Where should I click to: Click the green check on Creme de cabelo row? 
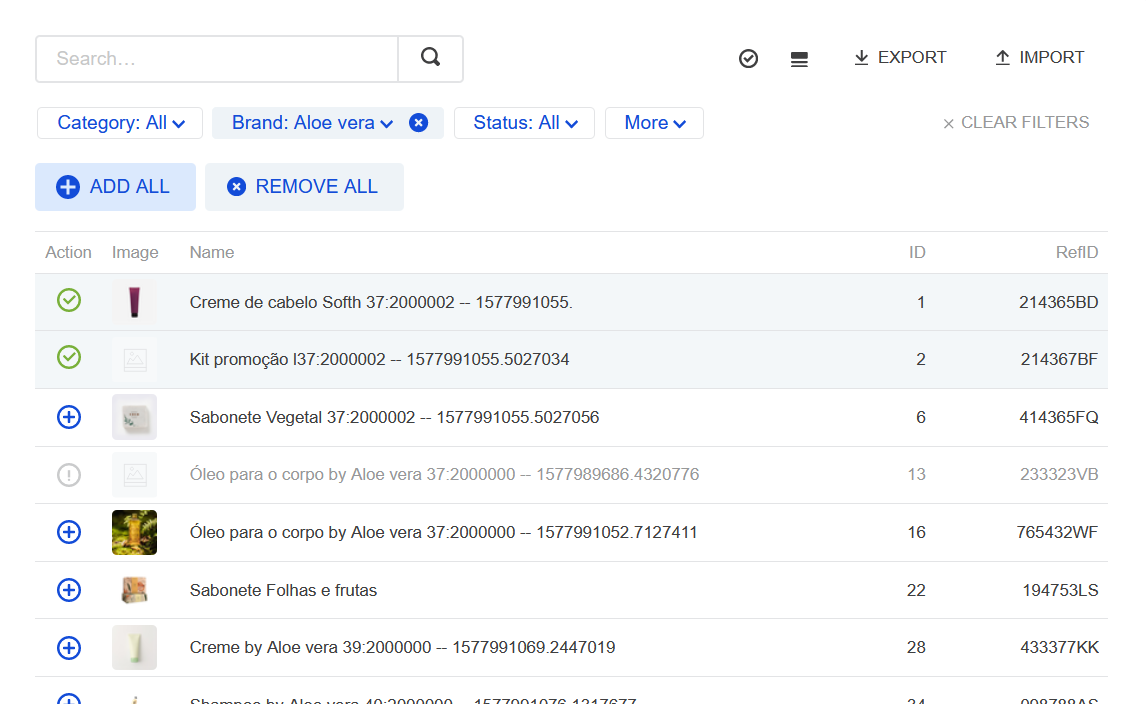[x=68, y=300]
